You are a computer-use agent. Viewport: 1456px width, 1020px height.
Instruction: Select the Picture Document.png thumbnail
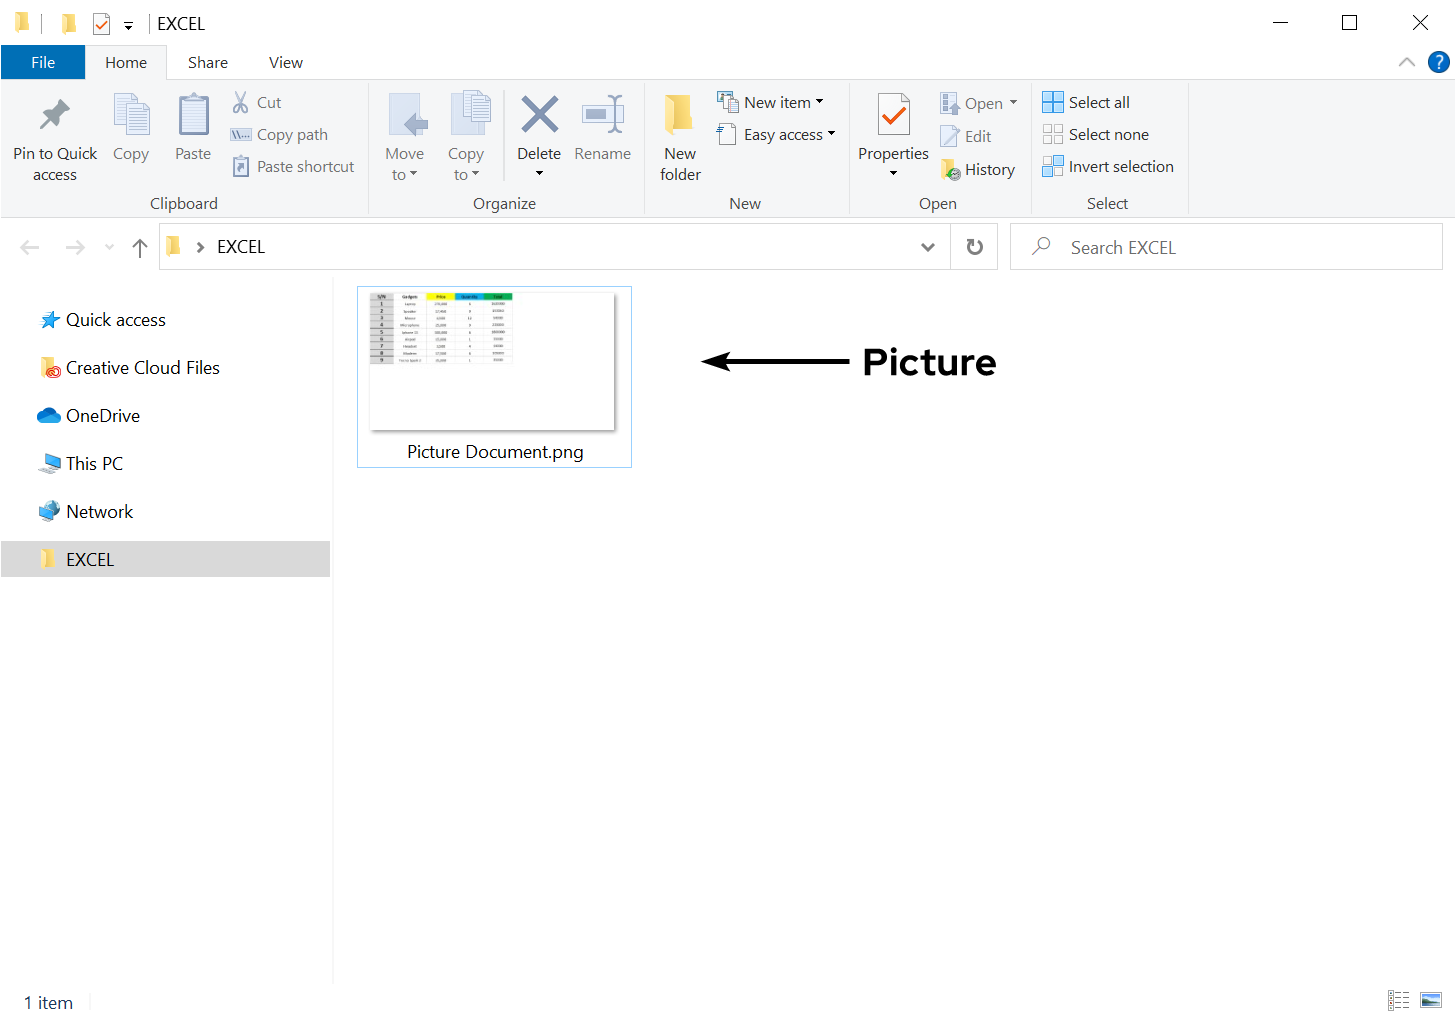(x=494, y=360)
